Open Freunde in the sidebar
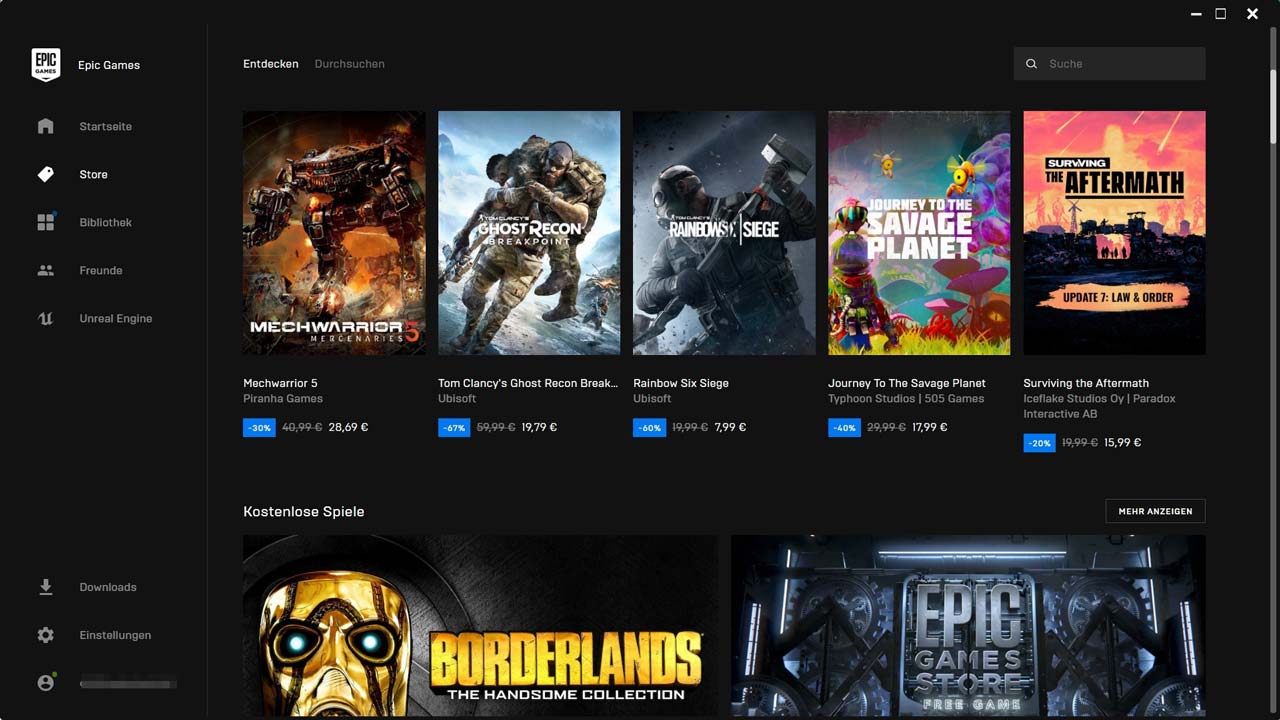The image size is (1280, 720). click(x=101, y=271)
